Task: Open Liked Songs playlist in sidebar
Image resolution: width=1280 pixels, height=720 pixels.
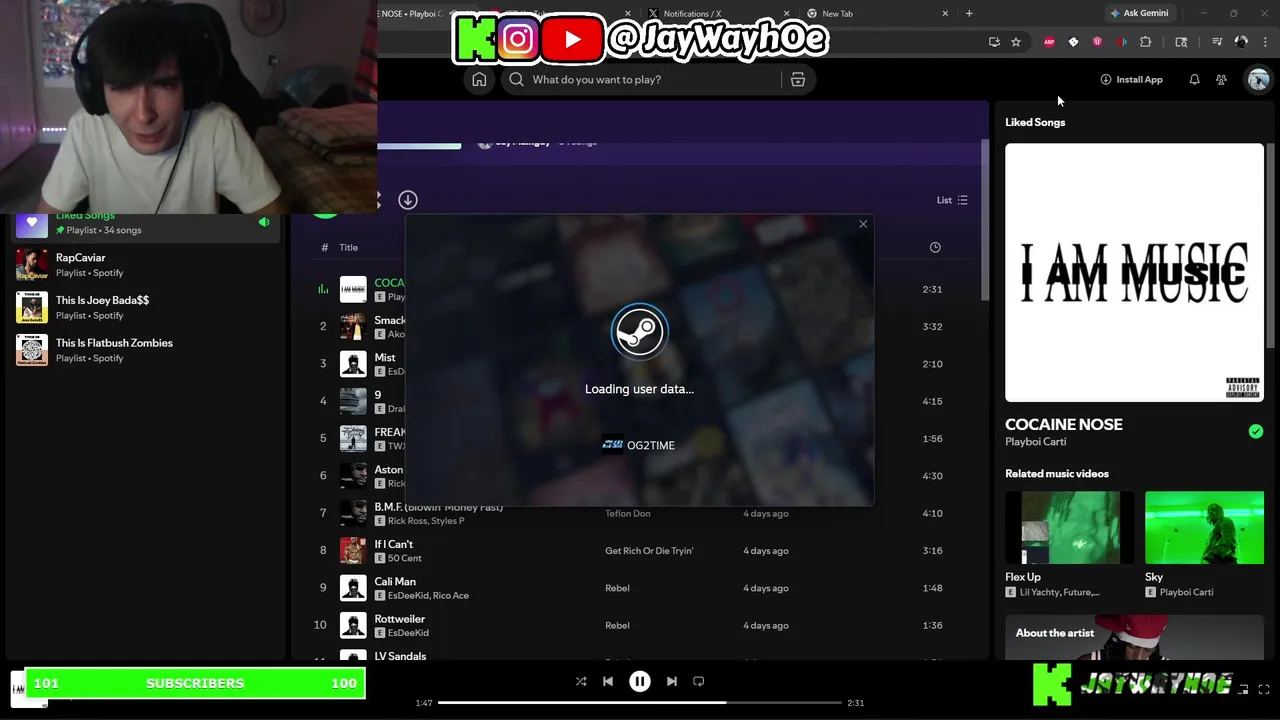Action: (144, 222)
